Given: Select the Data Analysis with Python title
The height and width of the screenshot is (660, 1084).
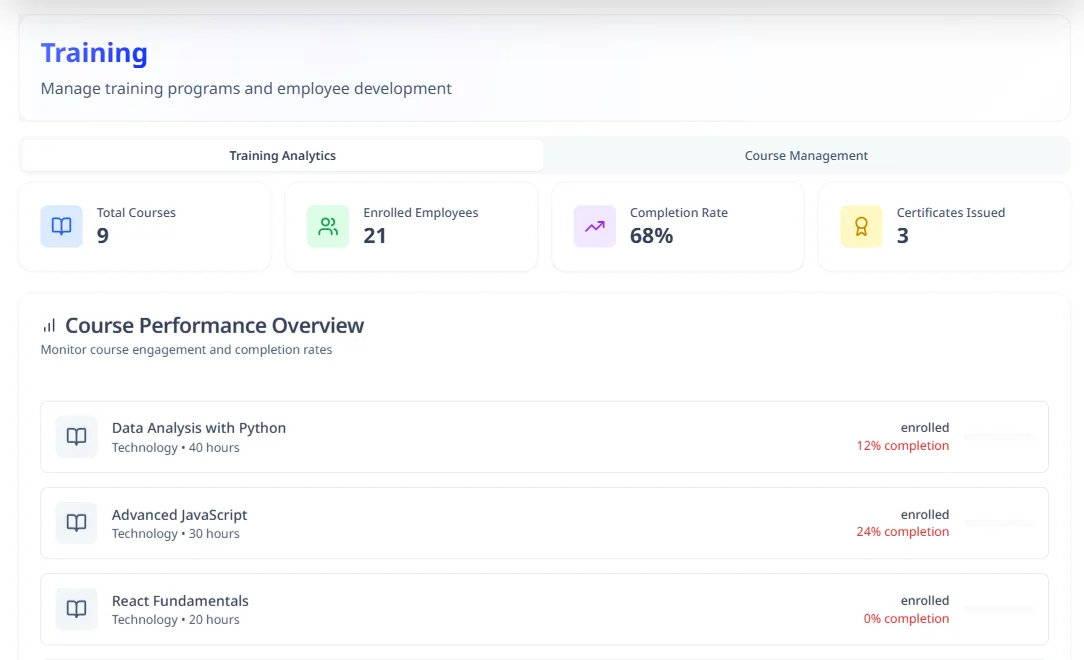Looking at the screenshot, I should 199,428.
